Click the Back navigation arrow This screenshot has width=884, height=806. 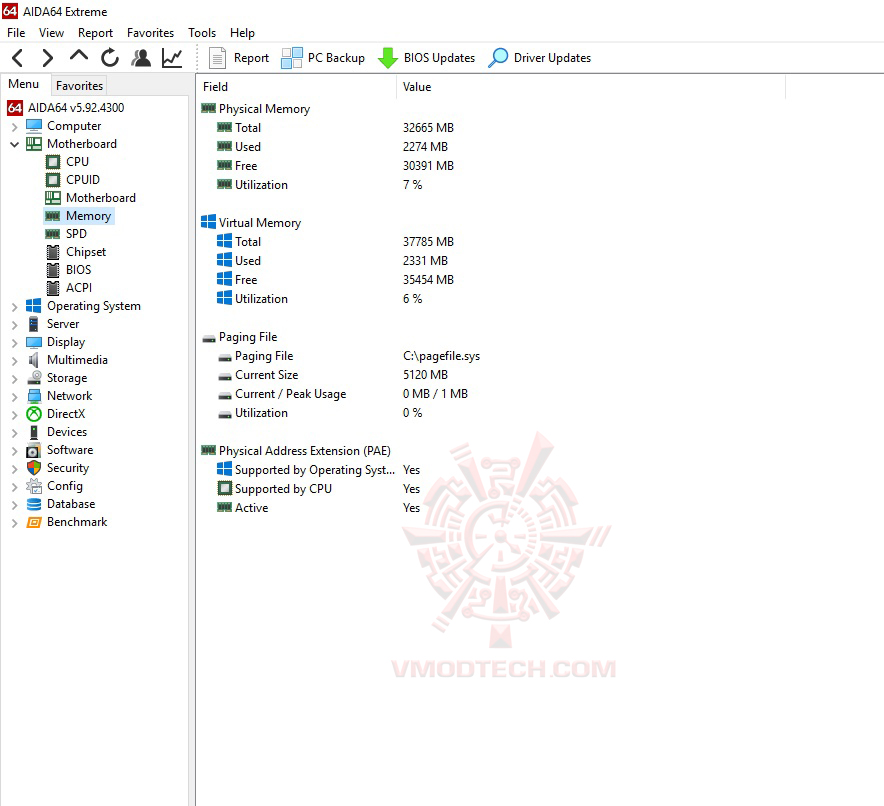pos(18,57)
